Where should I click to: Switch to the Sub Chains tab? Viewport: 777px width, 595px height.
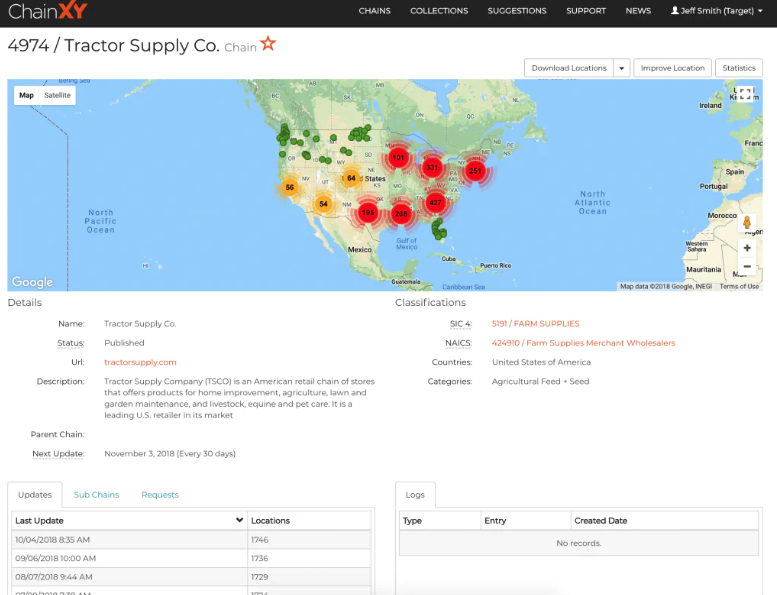point(97,494)
